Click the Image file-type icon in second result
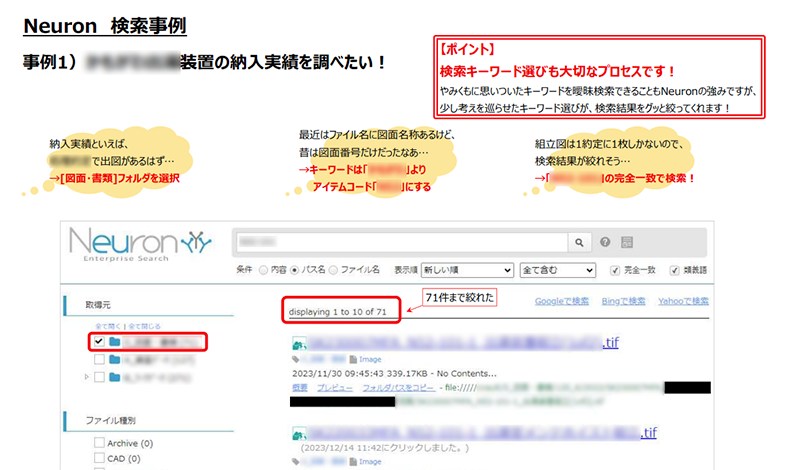Screen dimensions: 800x470 [353, 461]
